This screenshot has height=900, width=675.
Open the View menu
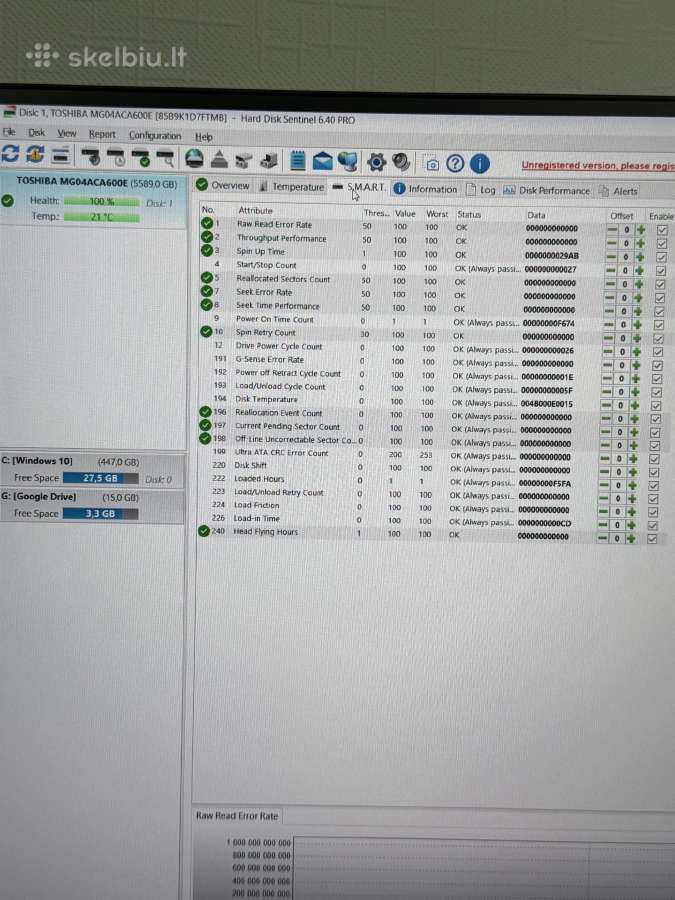tap(67, 133)
